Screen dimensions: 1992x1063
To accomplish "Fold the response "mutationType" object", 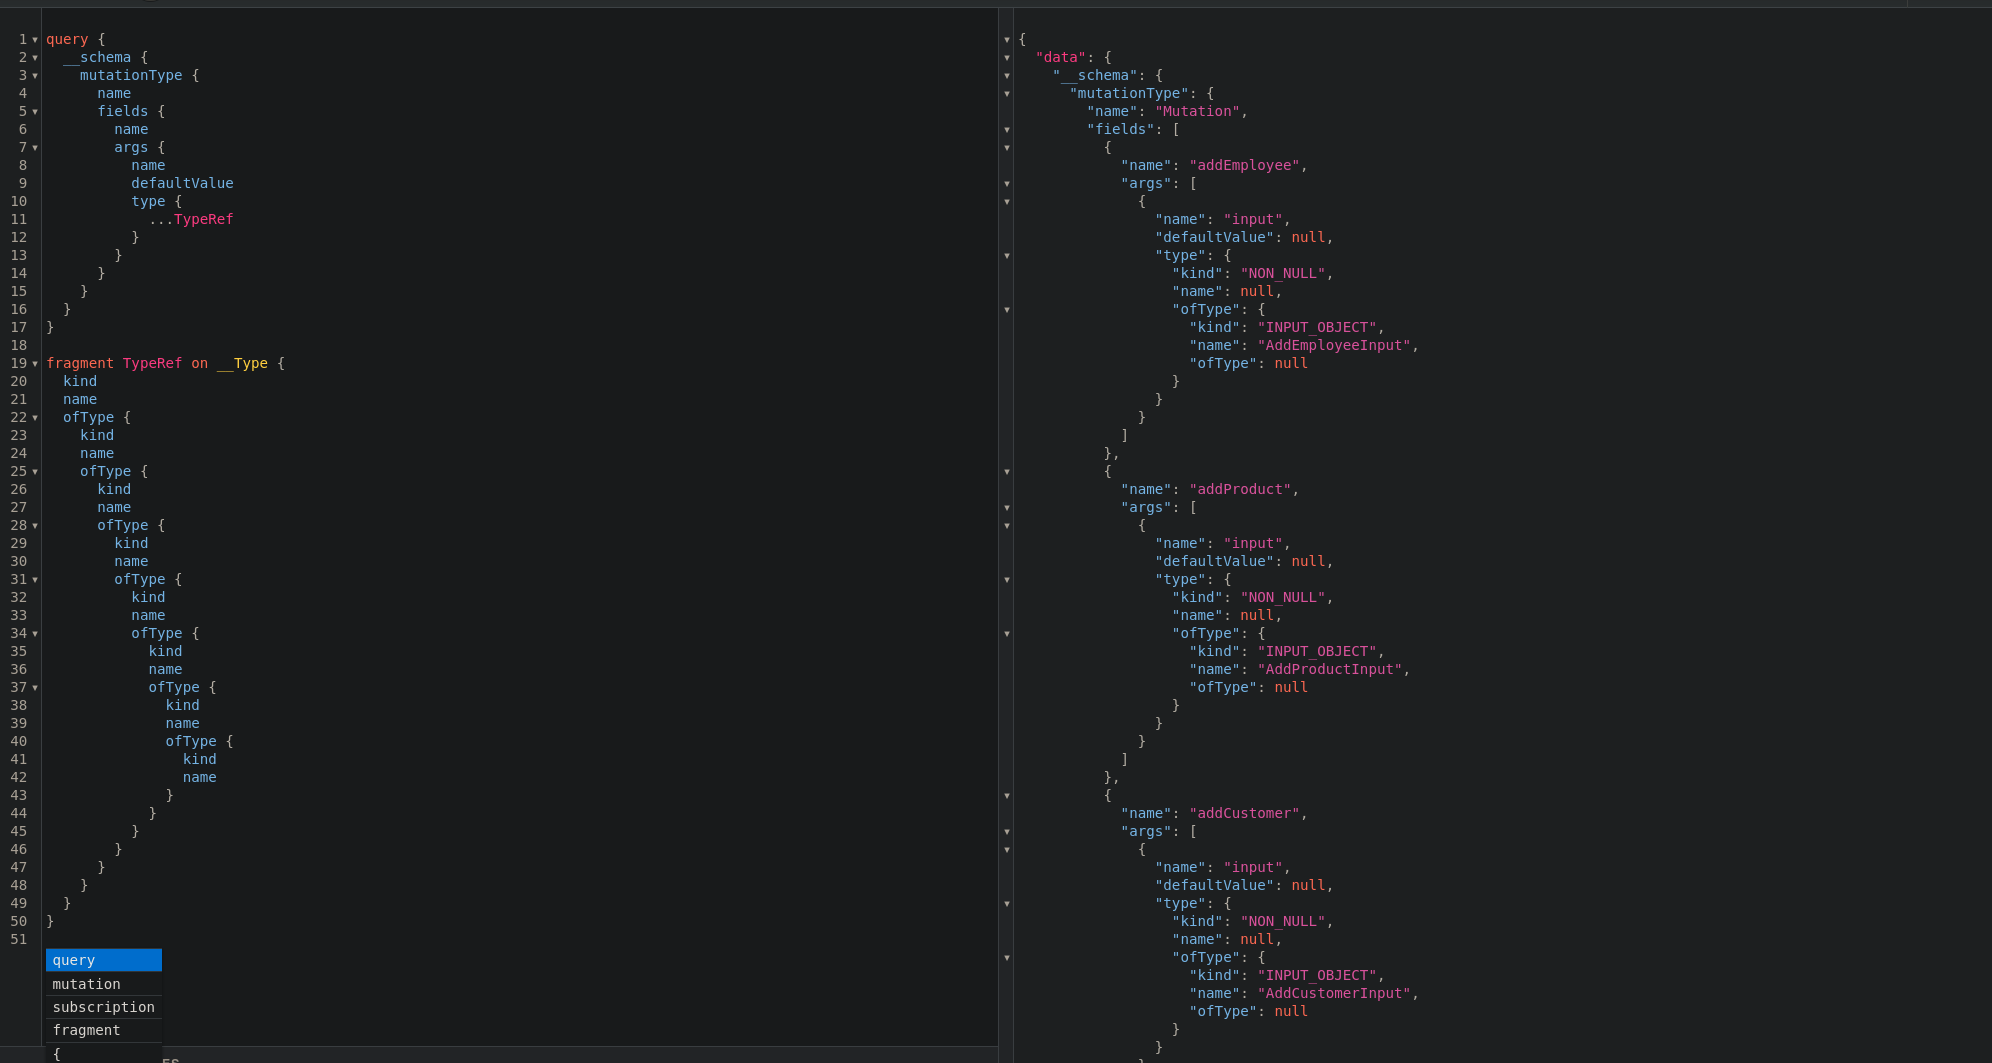I will point(1007,94).
